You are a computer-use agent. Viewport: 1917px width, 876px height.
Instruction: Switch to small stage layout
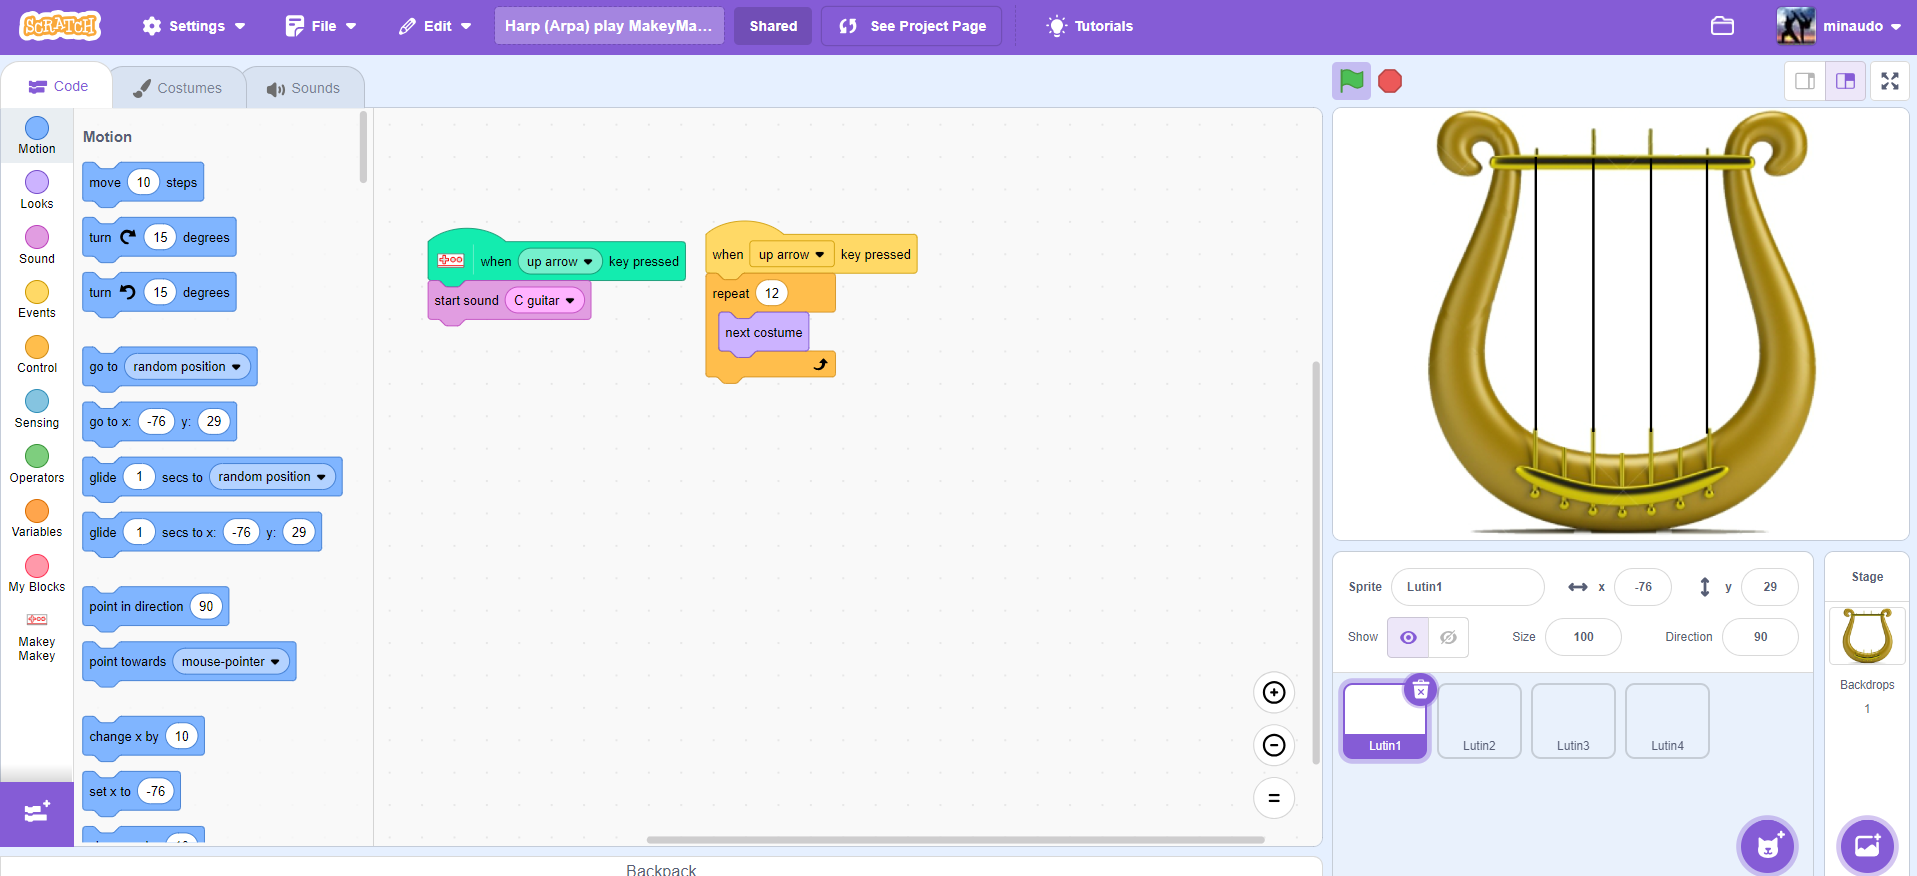pyautogui.click(x=1805, y=81)
